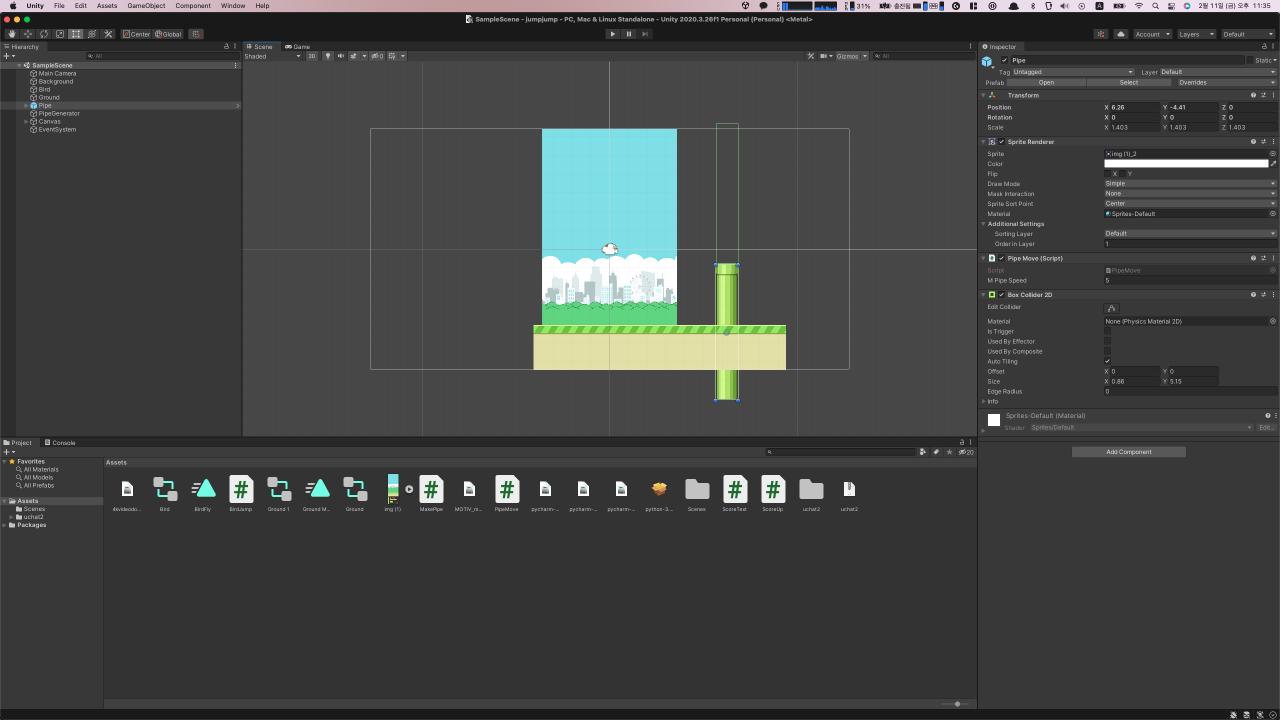Select the BirdJump script asset

tap(240, 493)
